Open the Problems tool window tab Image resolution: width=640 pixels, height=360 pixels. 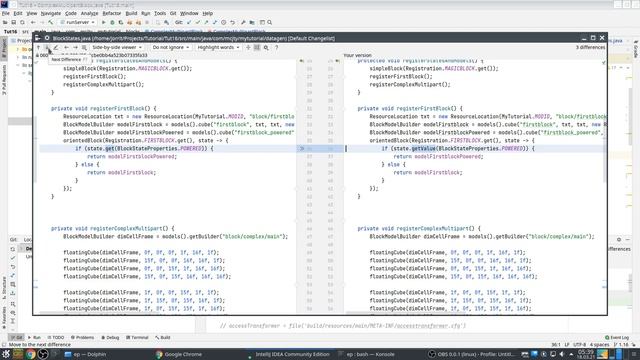[x=82, y=338]
